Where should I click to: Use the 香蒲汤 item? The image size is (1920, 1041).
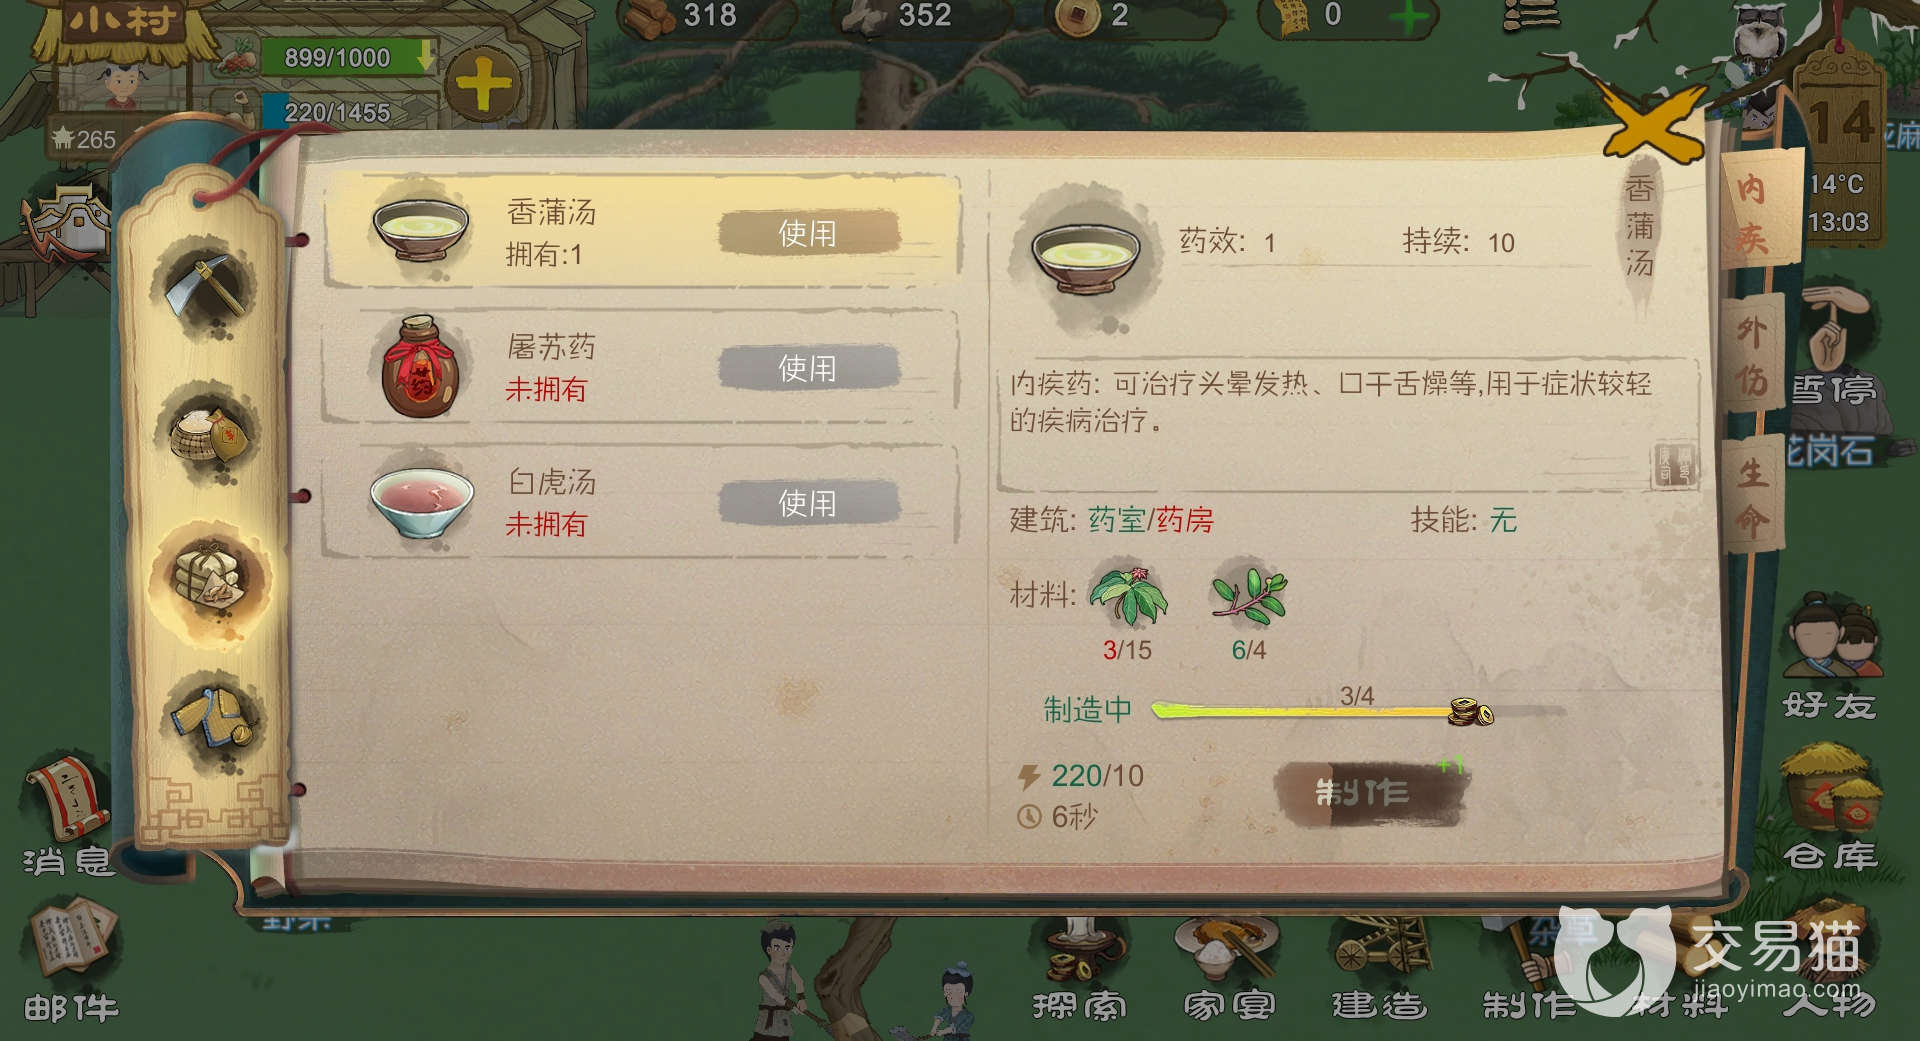(x=808, y=233)
